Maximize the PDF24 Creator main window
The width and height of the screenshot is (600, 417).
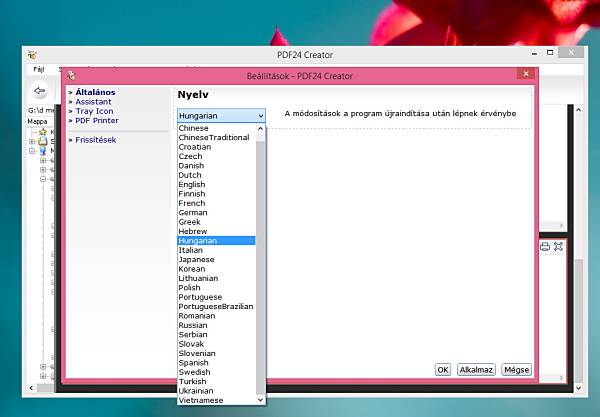pyautogui.click(x=550, y=52)
